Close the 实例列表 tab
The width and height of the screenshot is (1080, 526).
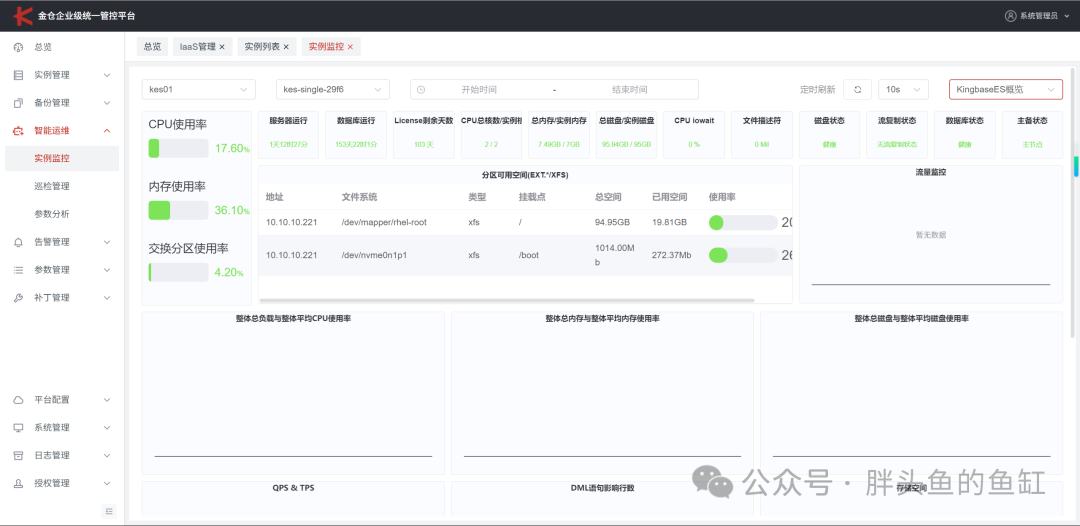(x=286, y=47)
